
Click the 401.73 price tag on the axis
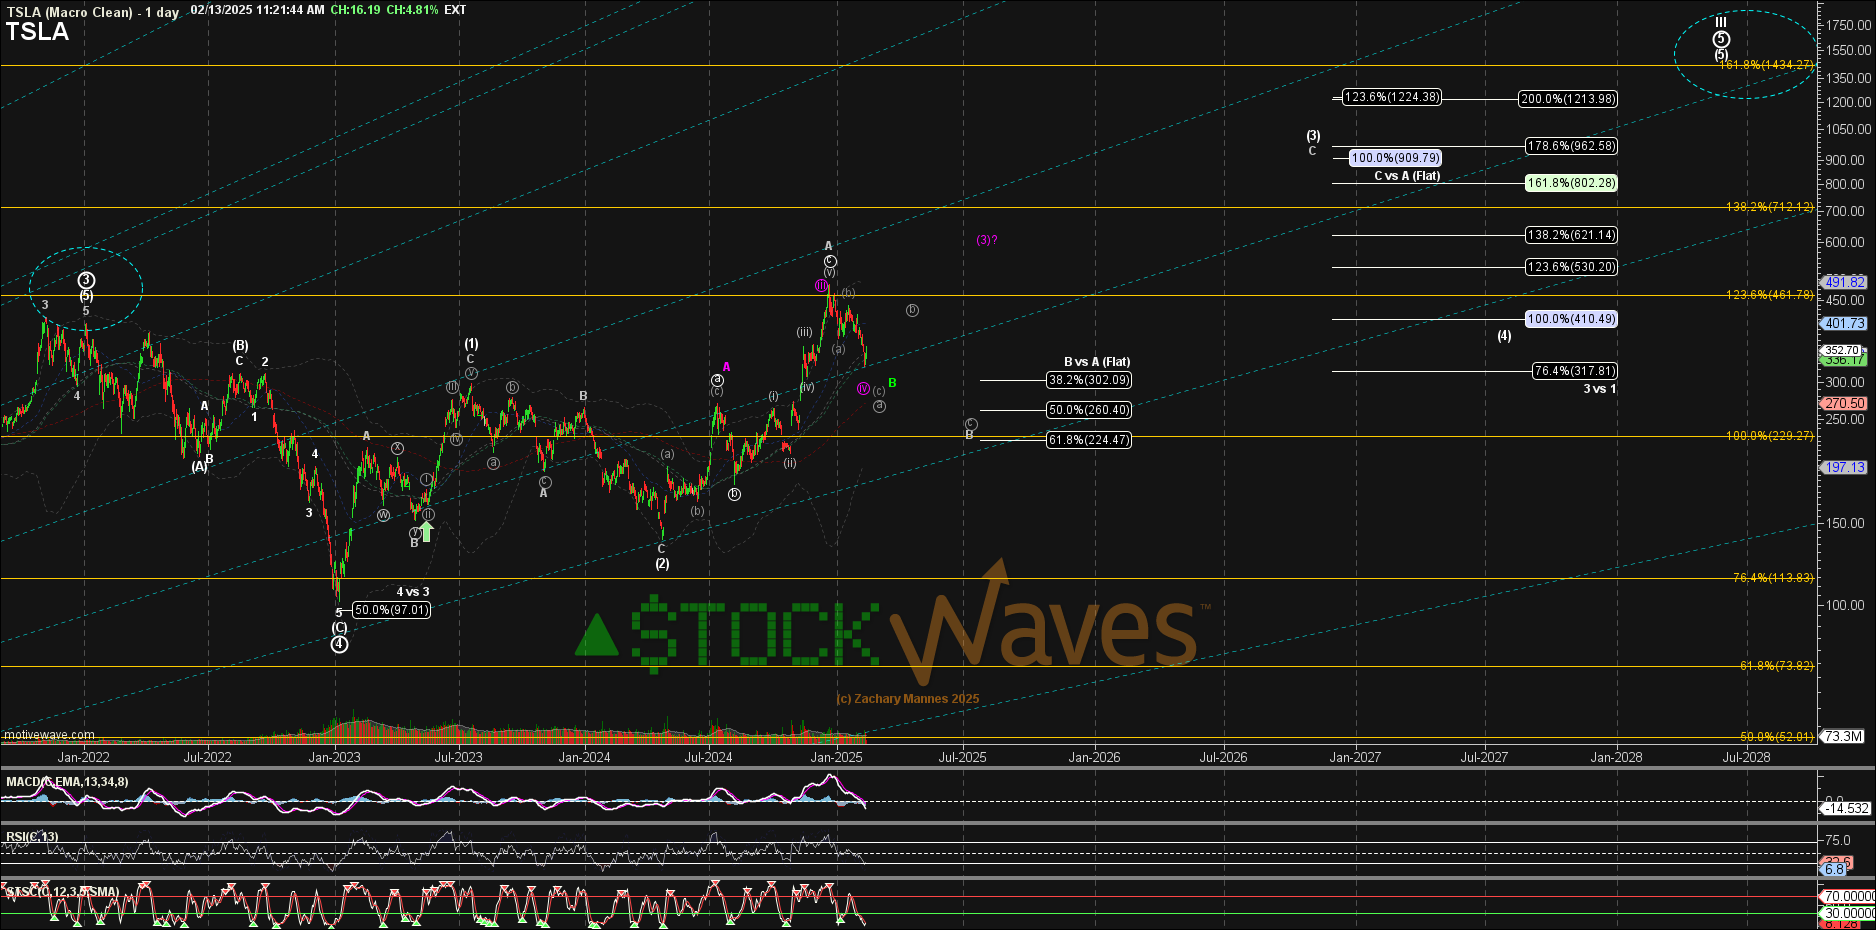tap(1845, 323)
